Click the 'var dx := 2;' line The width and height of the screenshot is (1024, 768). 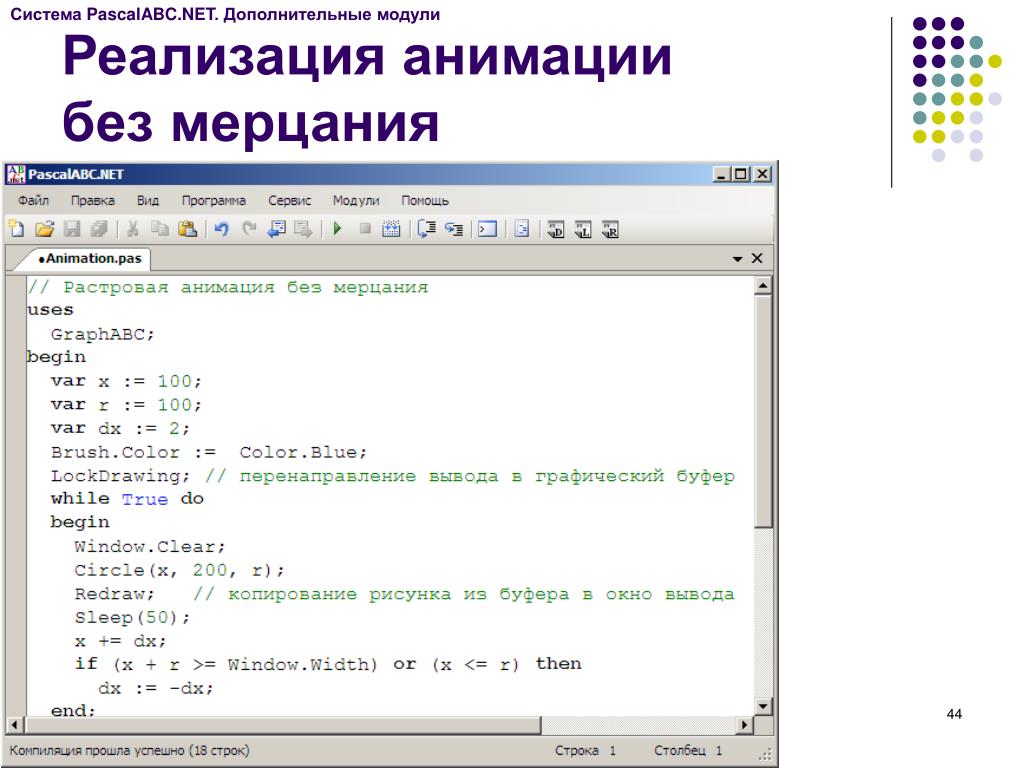120,428
